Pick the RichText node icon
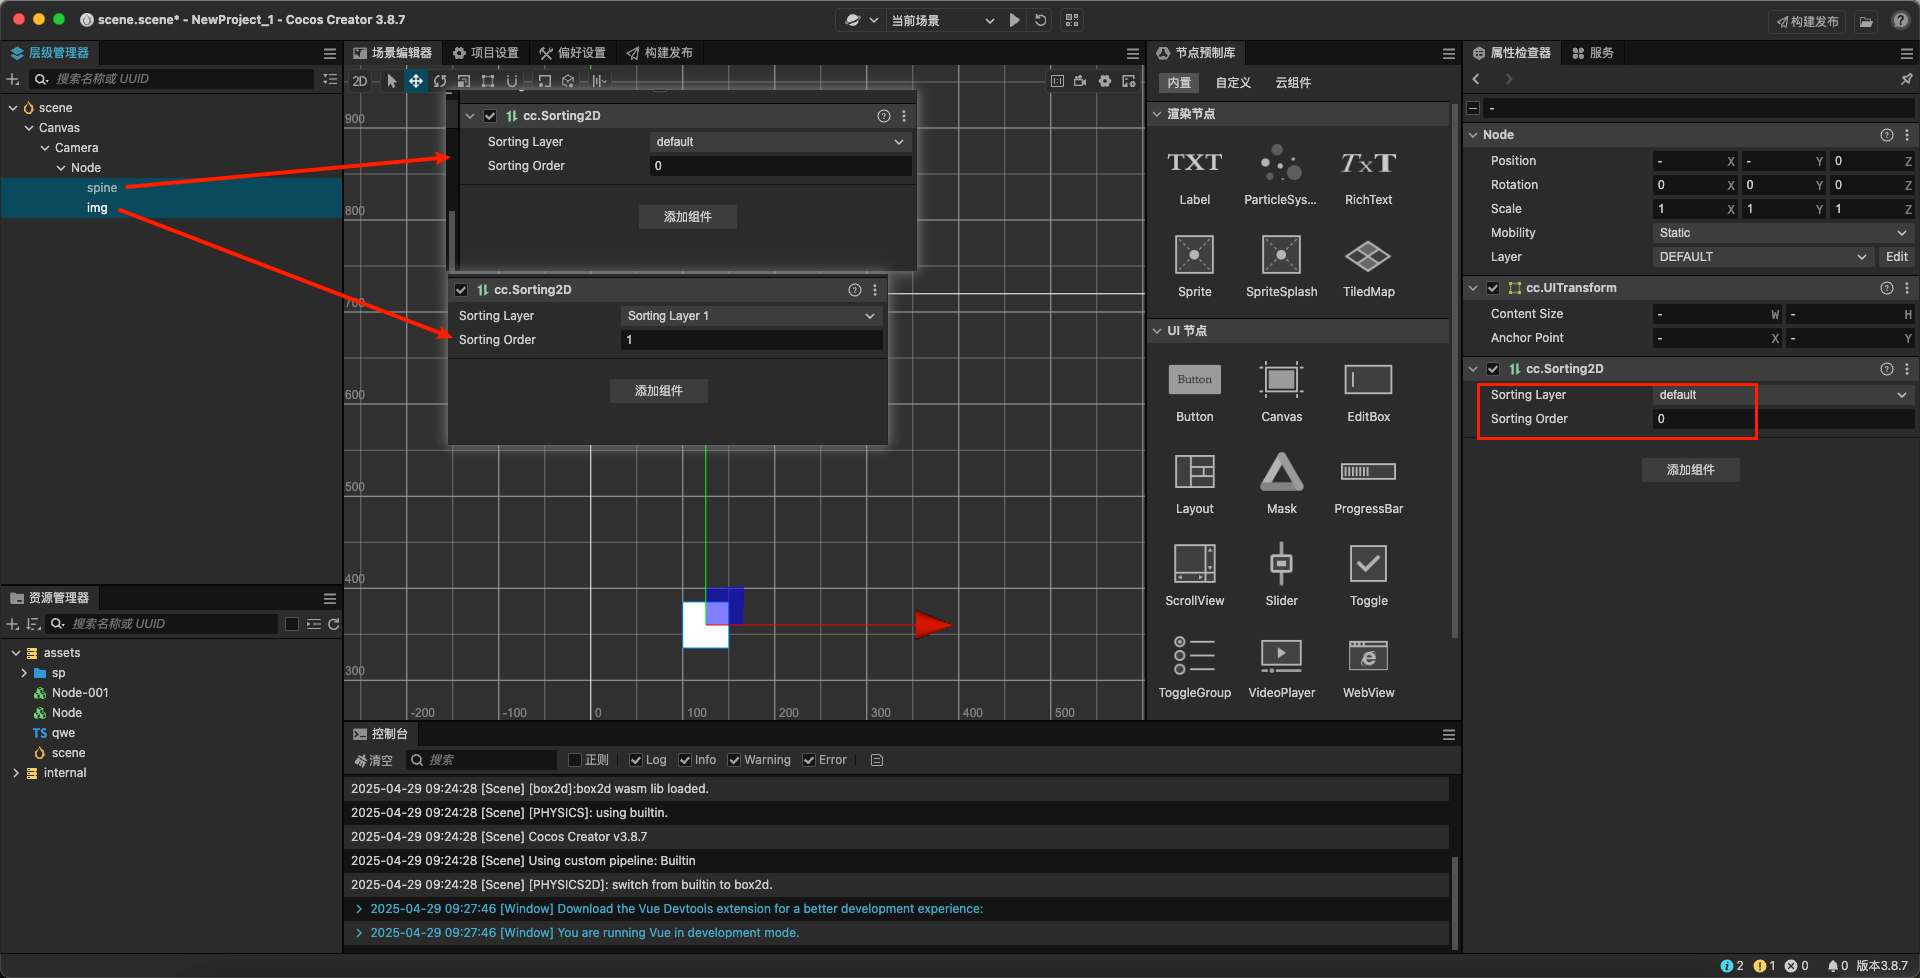 (x=1368, y=163)
